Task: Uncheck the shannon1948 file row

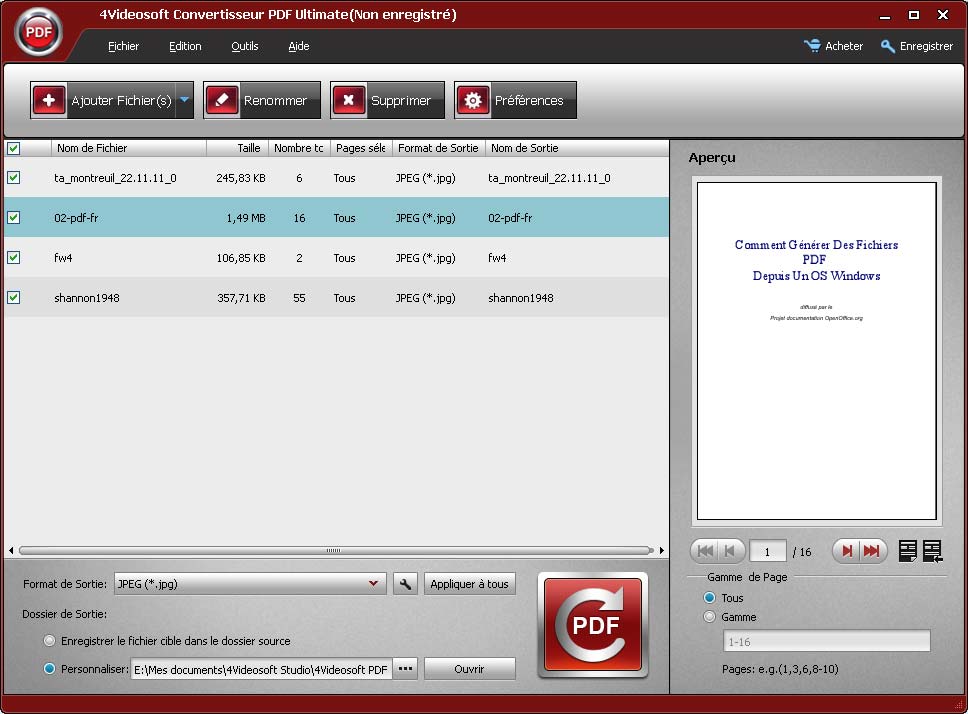Action: click(13, 297)
